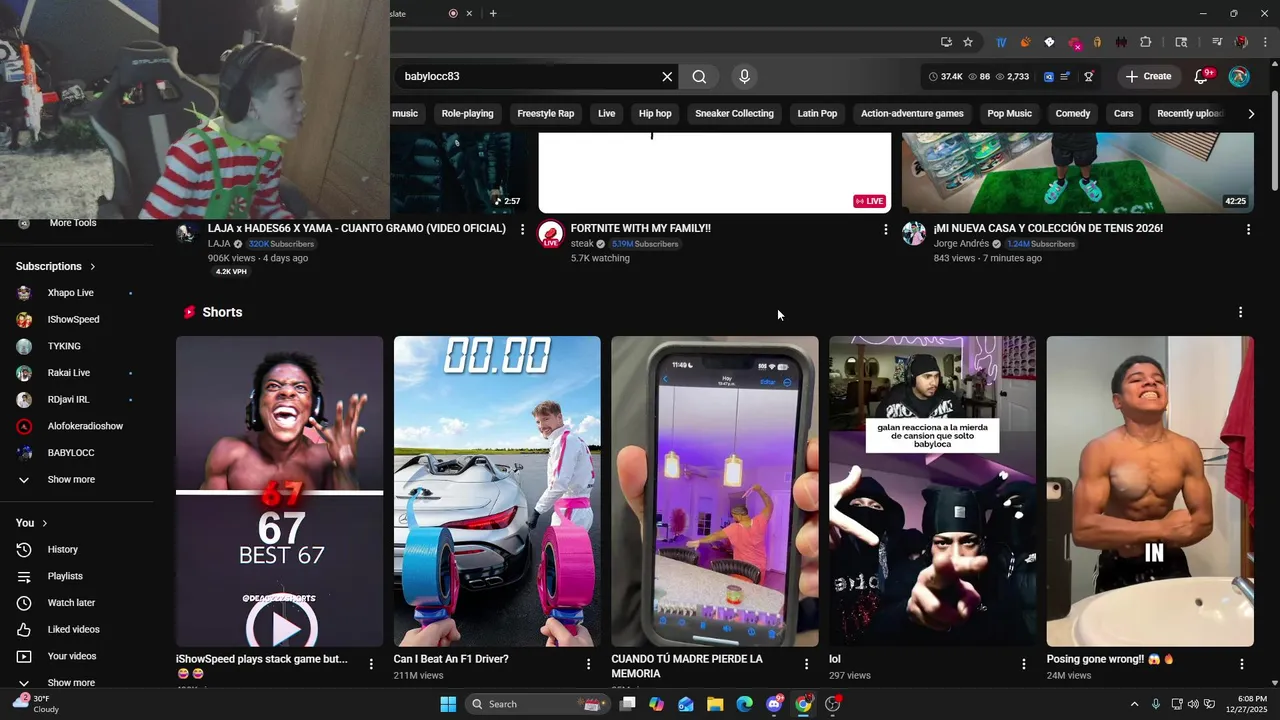
Task: Open Microsoft Edge from taskbar
Action: click(744, 704)
